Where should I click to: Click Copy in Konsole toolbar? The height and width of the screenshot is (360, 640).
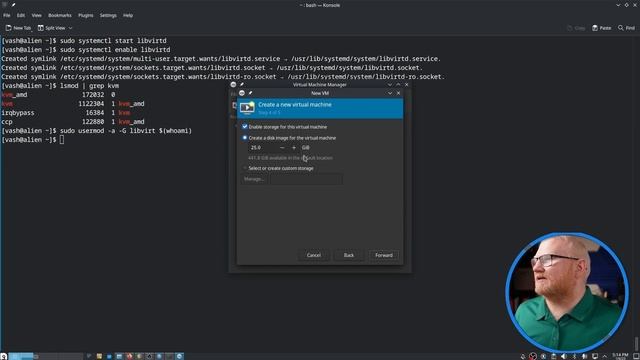click(576, 28)
